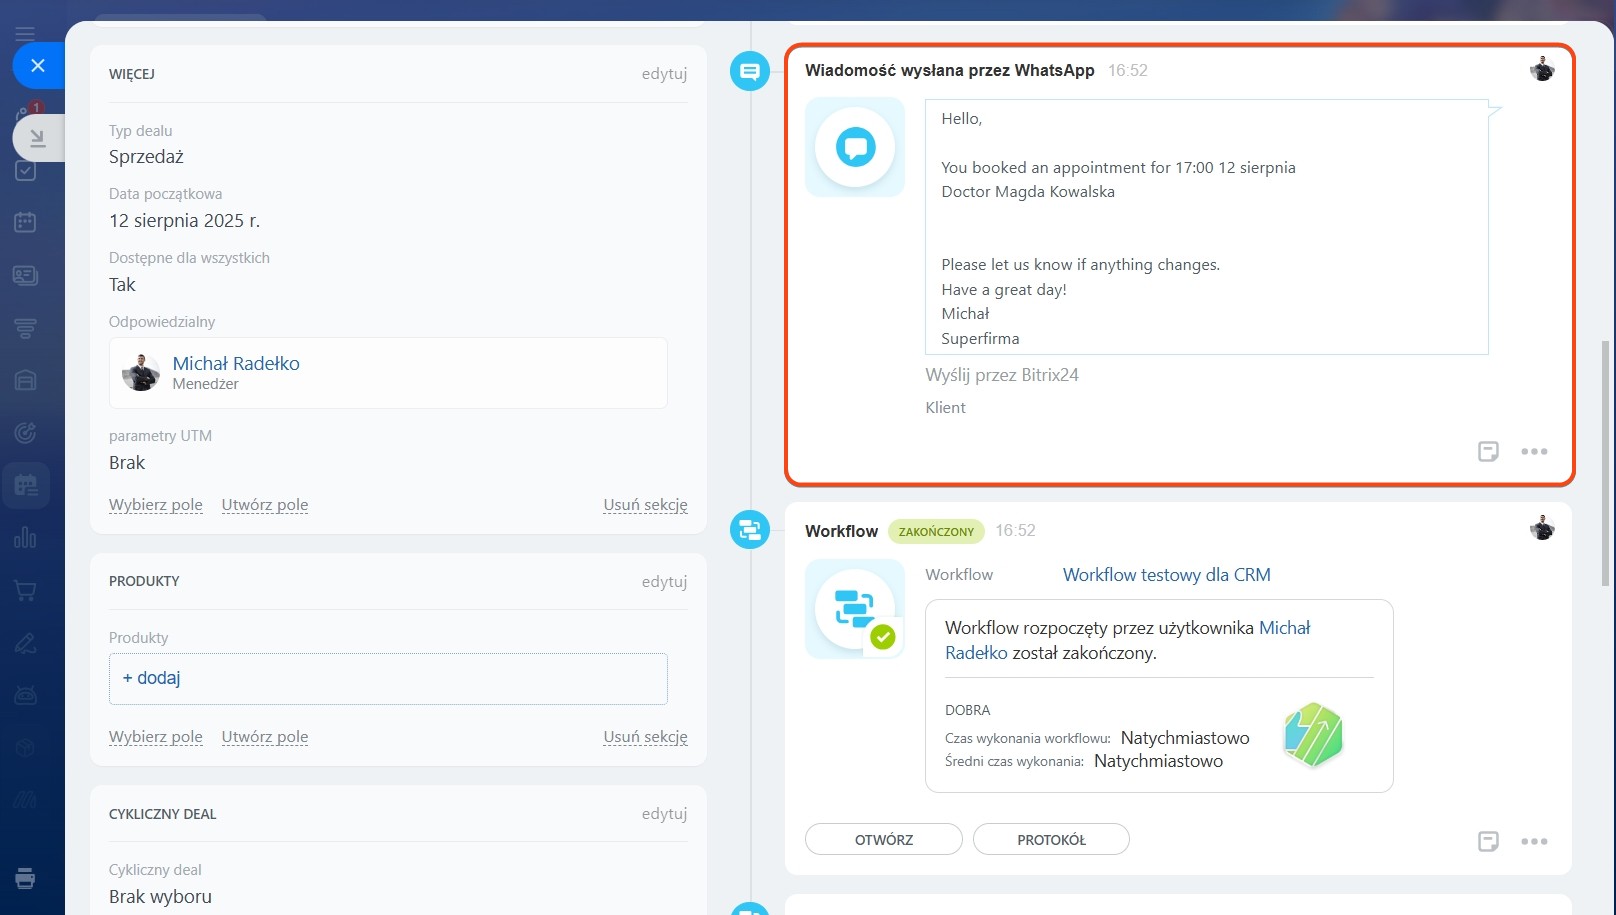This screenshot has height=915, width=1616.
Task: Open the calendar icon in sidebar
Action: (x=26, y=222)
